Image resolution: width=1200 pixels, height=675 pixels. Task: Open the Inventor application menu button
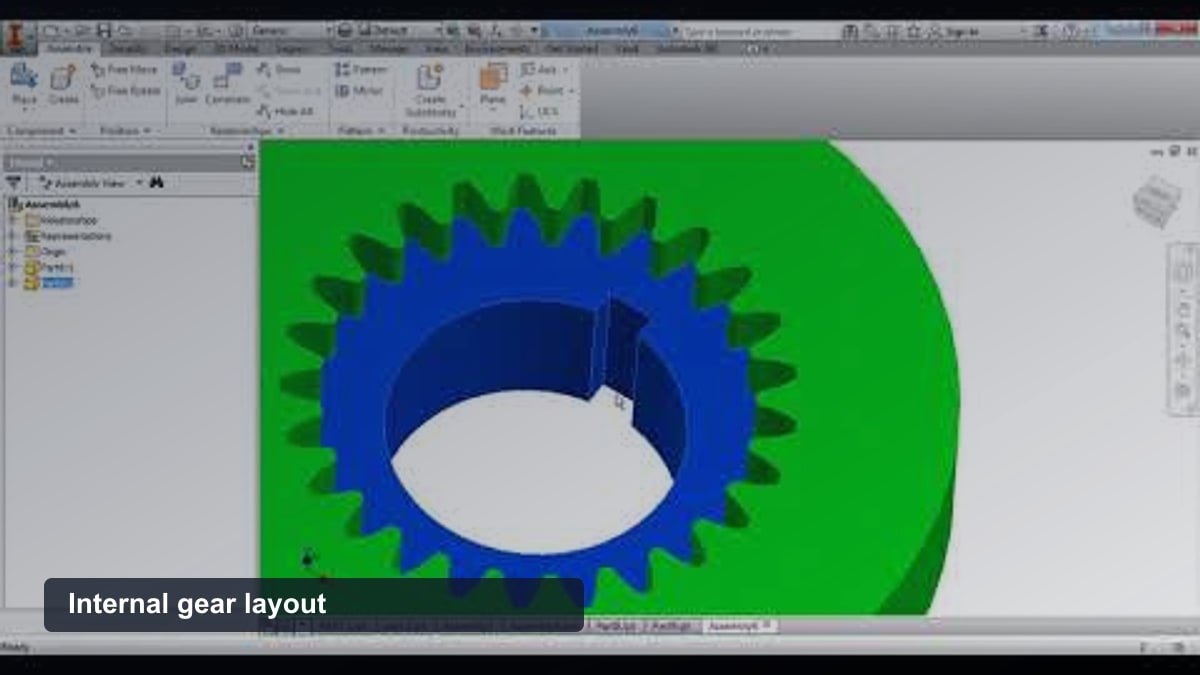click(17, 37)
